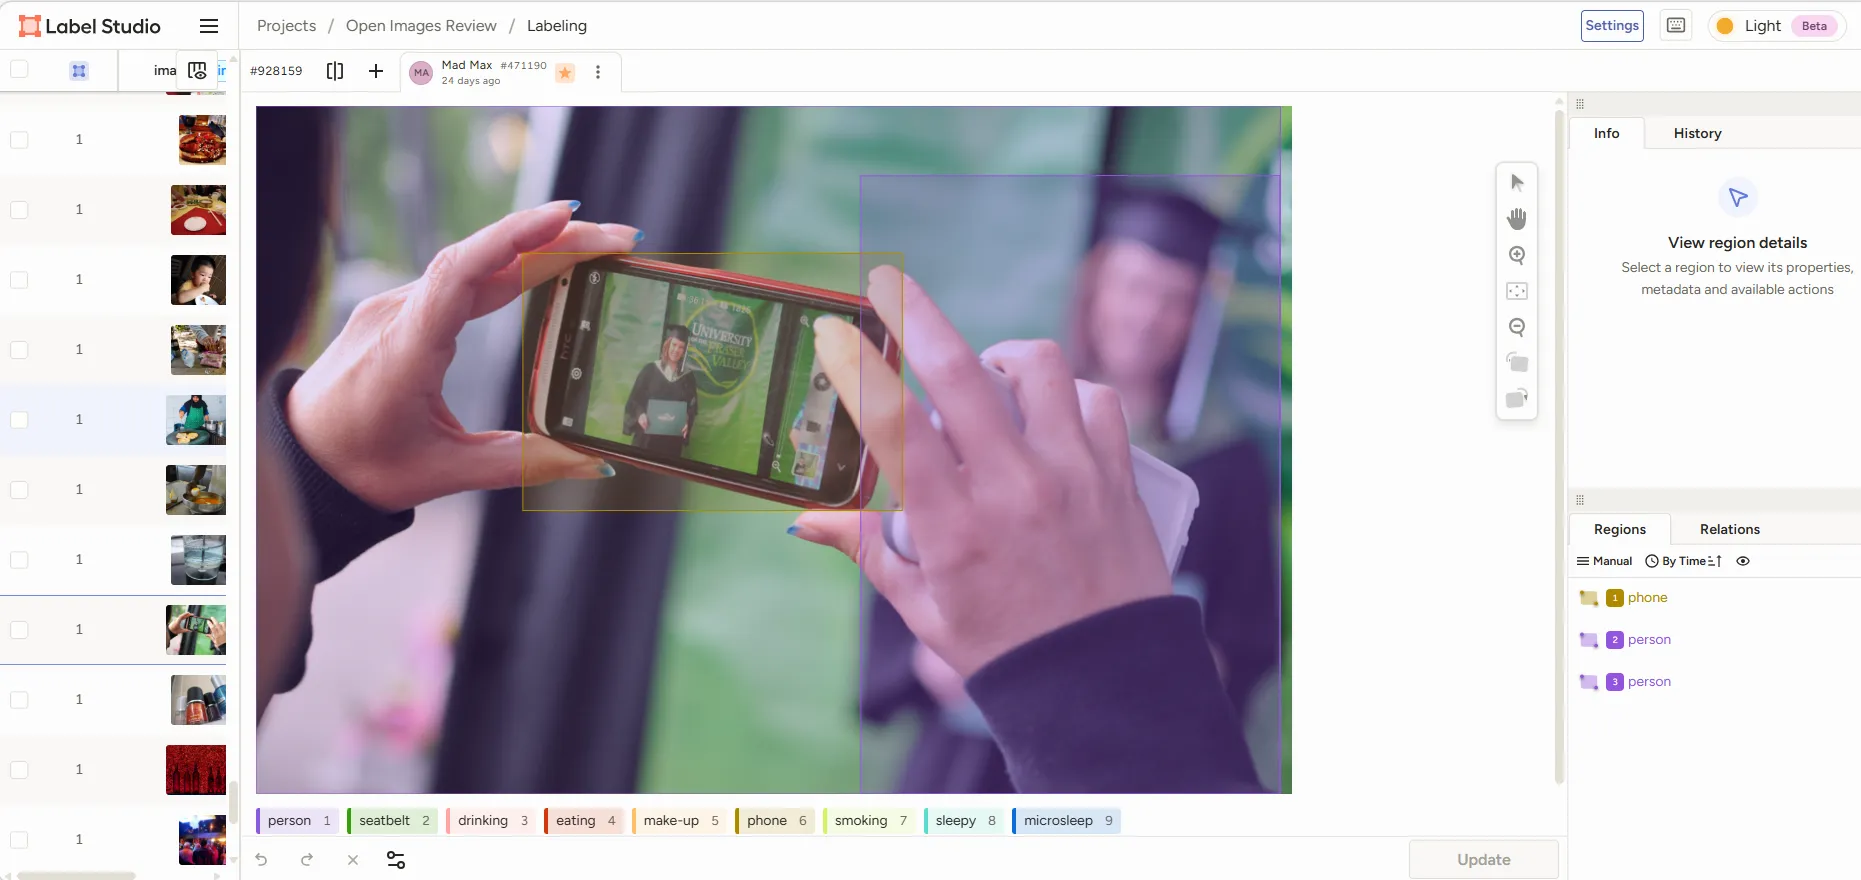Switch to the Info tab
The image size is (1861, 880).
point(1606,133)
